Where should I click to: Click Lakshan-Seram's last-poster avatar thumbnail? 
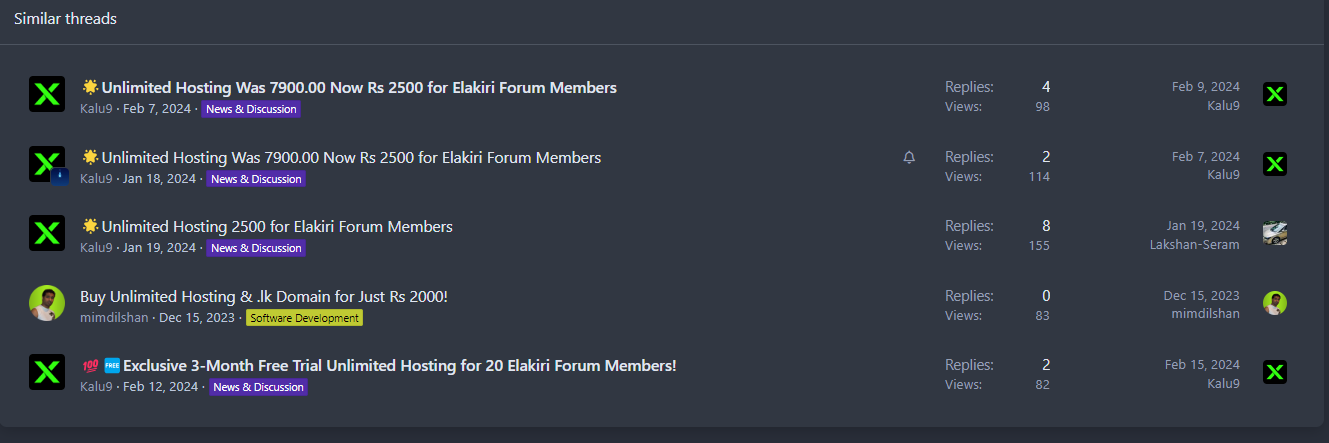tap(1275, 233)
